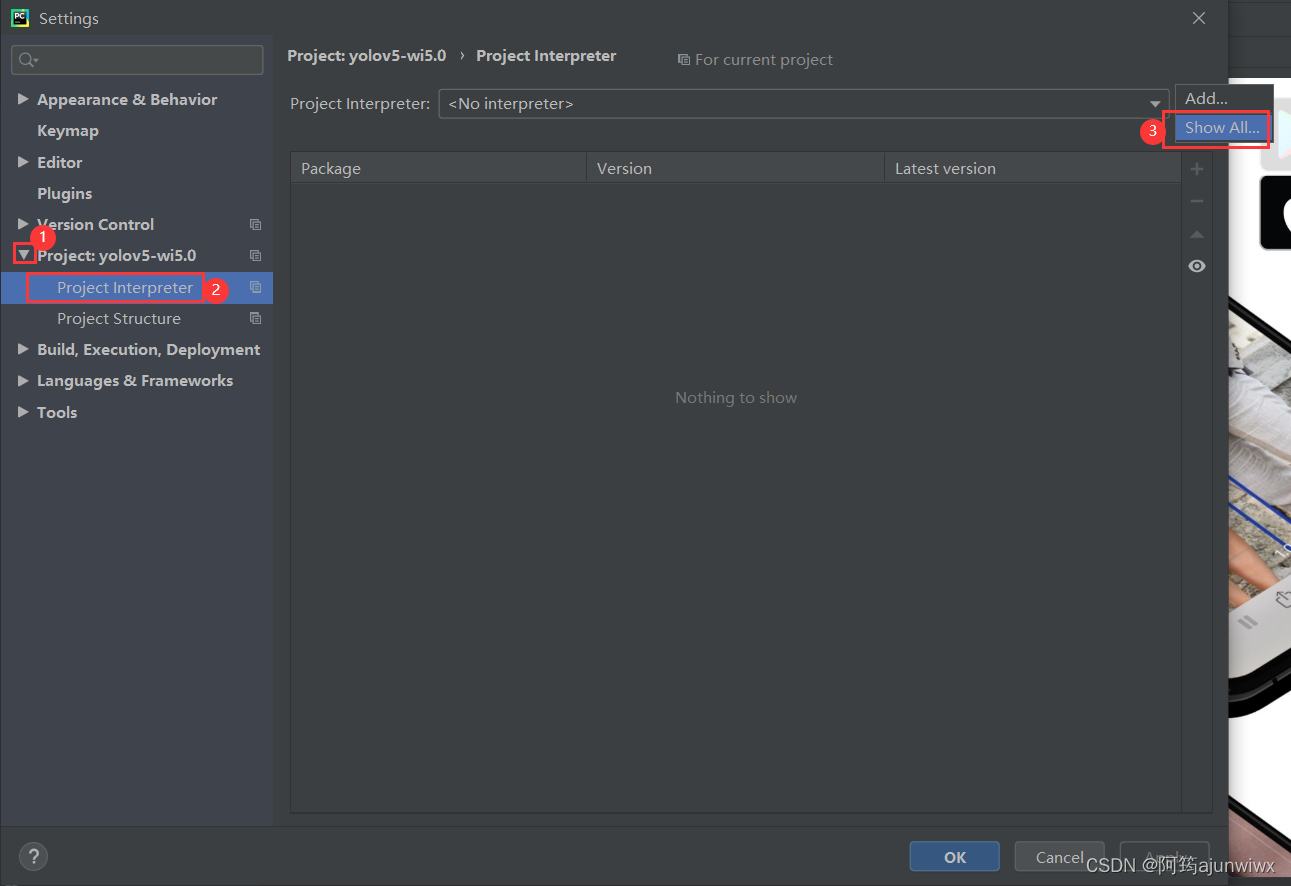Open the Project Interpreter combo box
Image resolution: width=1291 pixels, height=886 pixels.
point(803,104)
